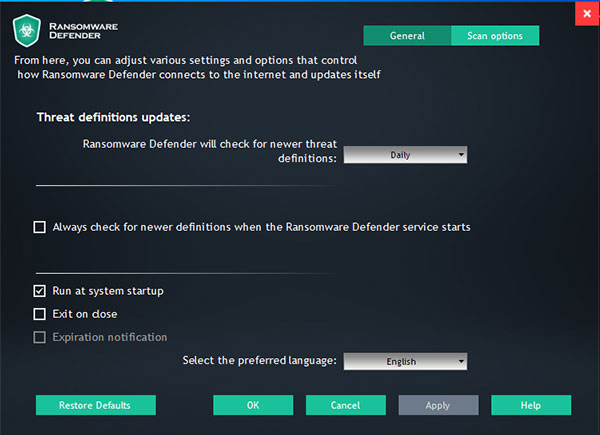This screenshot has height=435, width=600.
Task: Close the settings window with the red X
Action: click(587, 14)
